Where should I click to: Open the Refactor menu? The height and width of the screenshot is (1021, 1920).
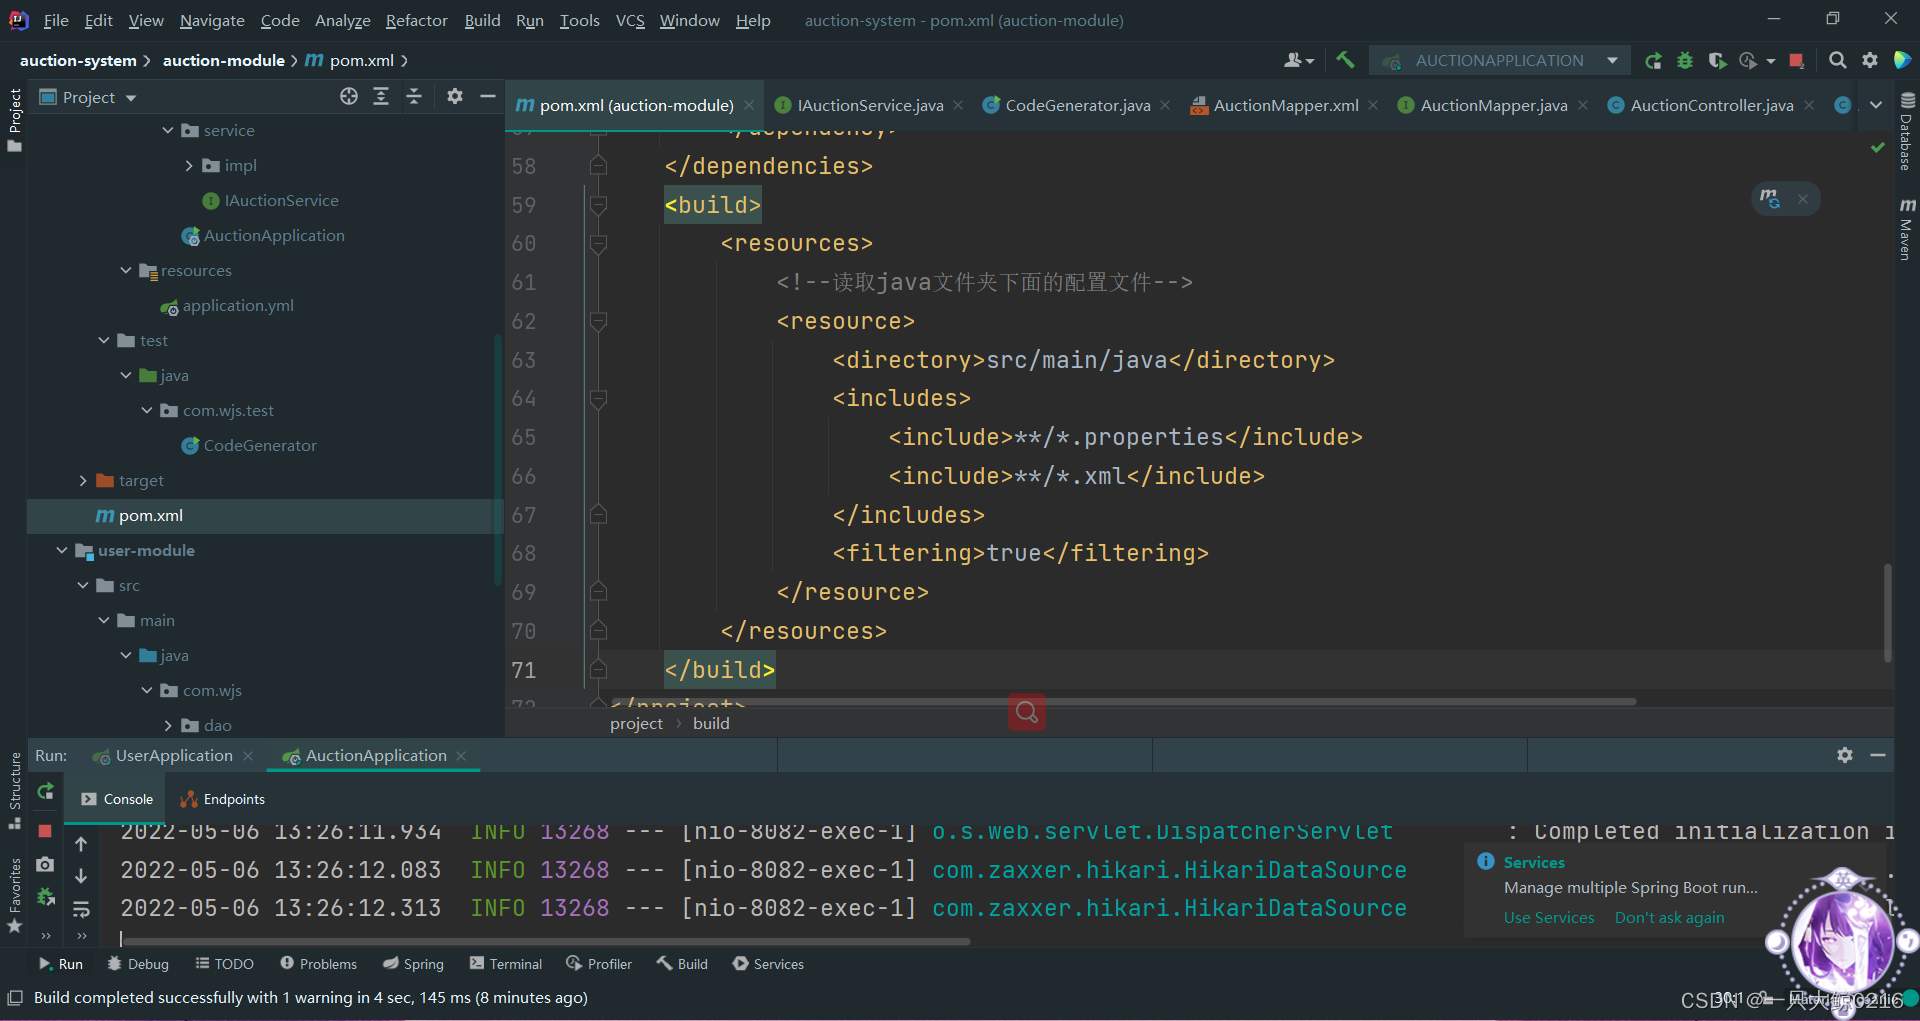[x=416, y=20]
